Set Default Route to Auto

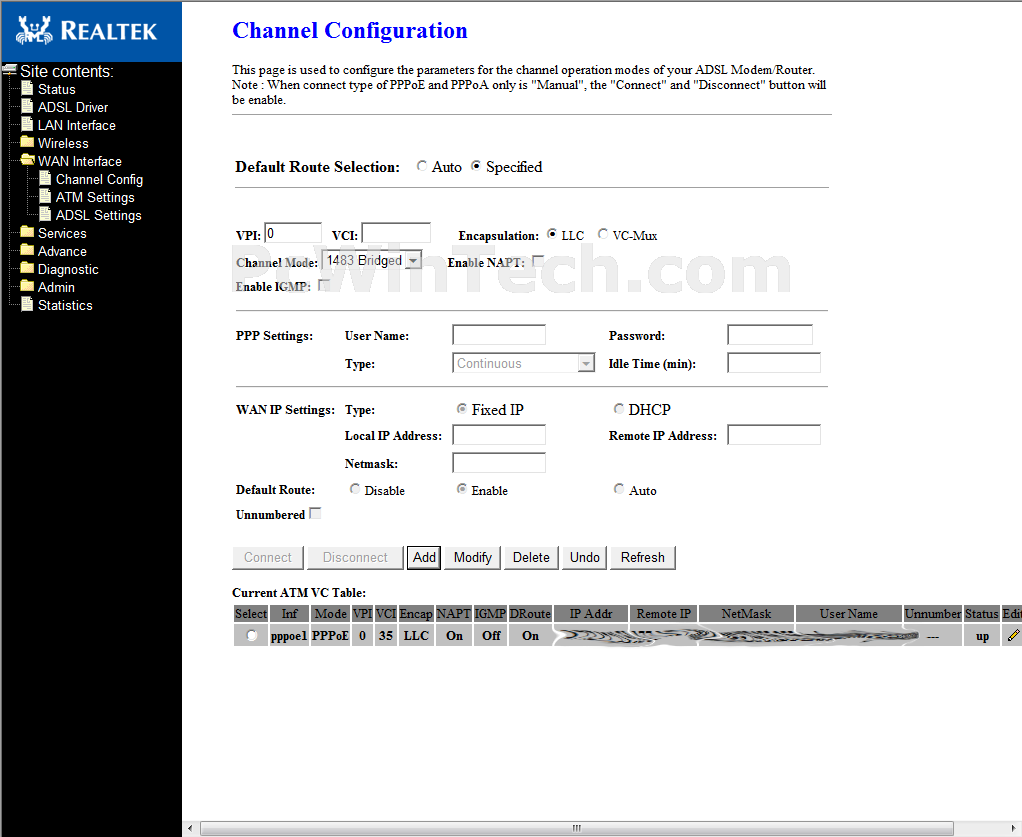tap(619, 489)
